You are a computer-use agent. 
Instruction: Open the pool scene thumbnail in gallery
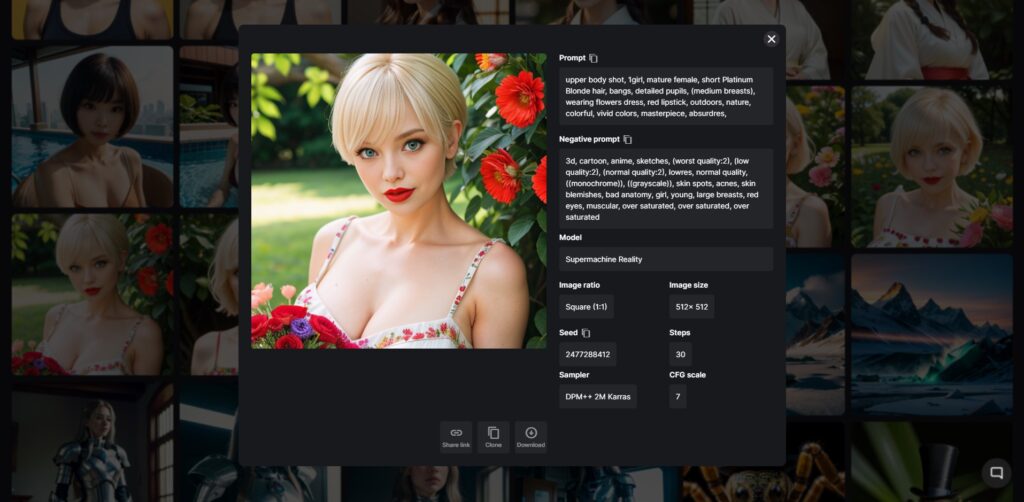pos(92,127)
